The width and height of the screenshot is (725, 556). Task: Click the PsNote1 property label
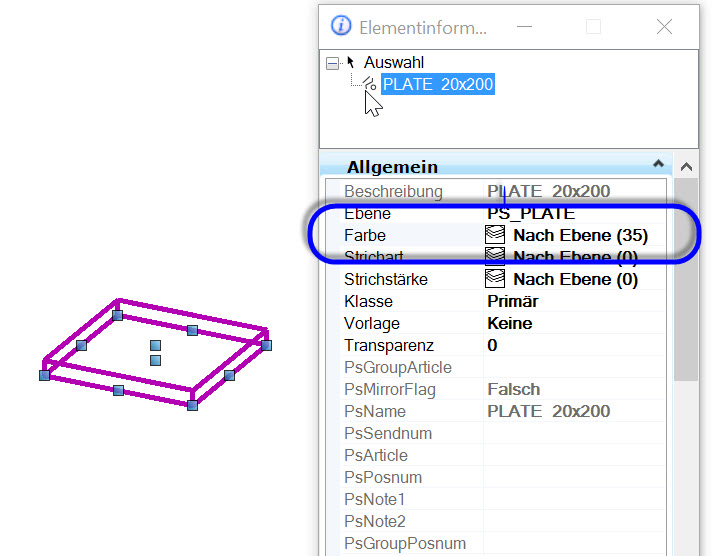coord(375,500)
